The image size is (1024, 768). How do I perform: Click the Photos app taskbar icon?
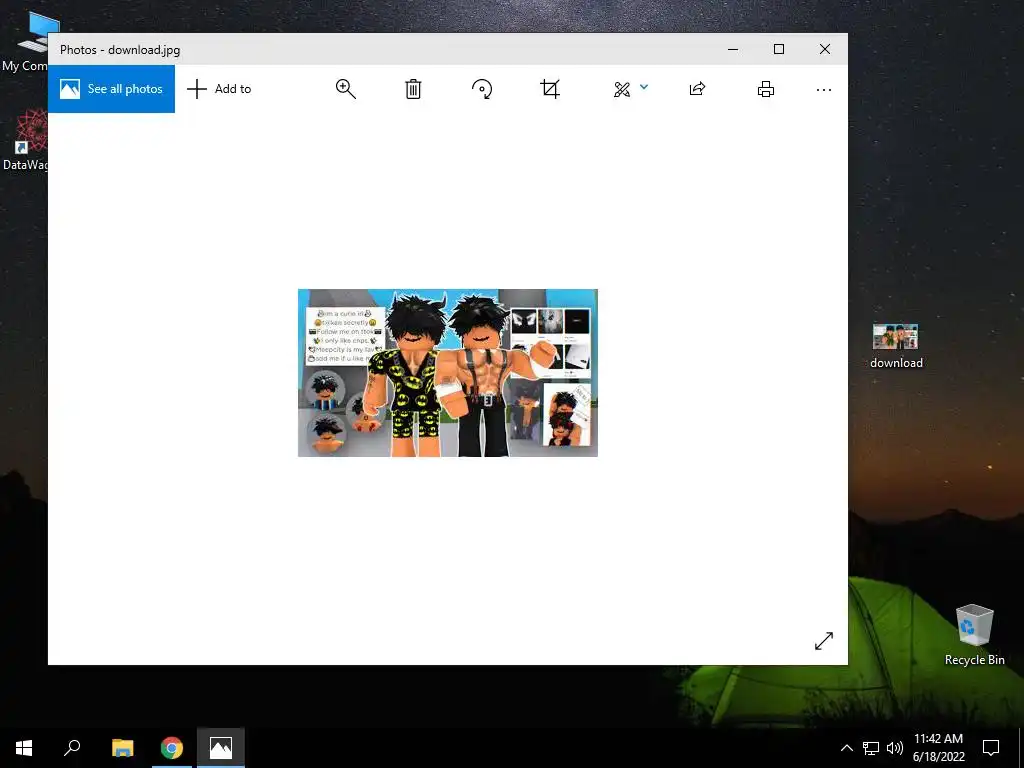(x=221, y=748)
